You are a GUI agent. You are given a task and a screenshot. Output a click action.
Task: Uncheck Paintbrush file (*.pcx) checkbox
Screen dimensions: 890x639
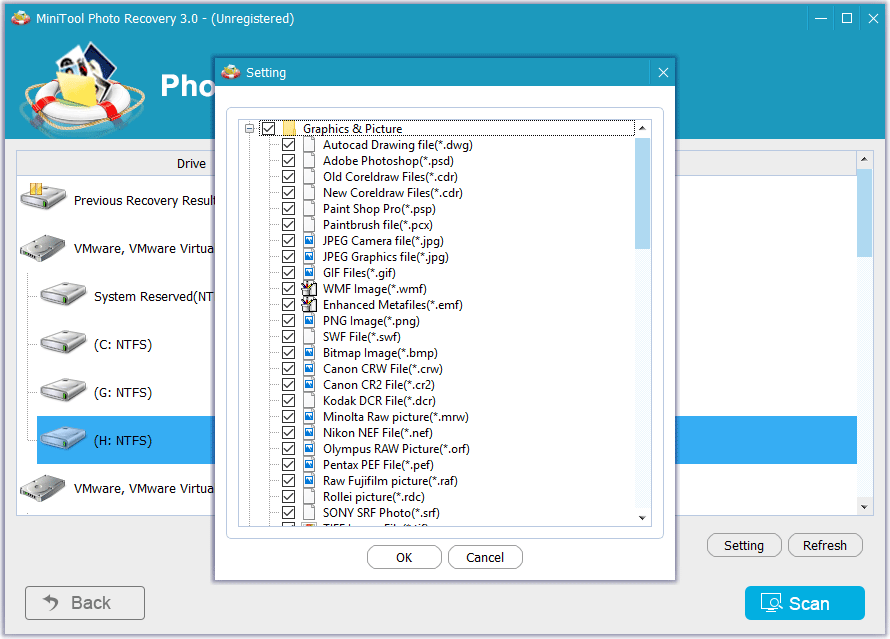click(x=288, y=225)
